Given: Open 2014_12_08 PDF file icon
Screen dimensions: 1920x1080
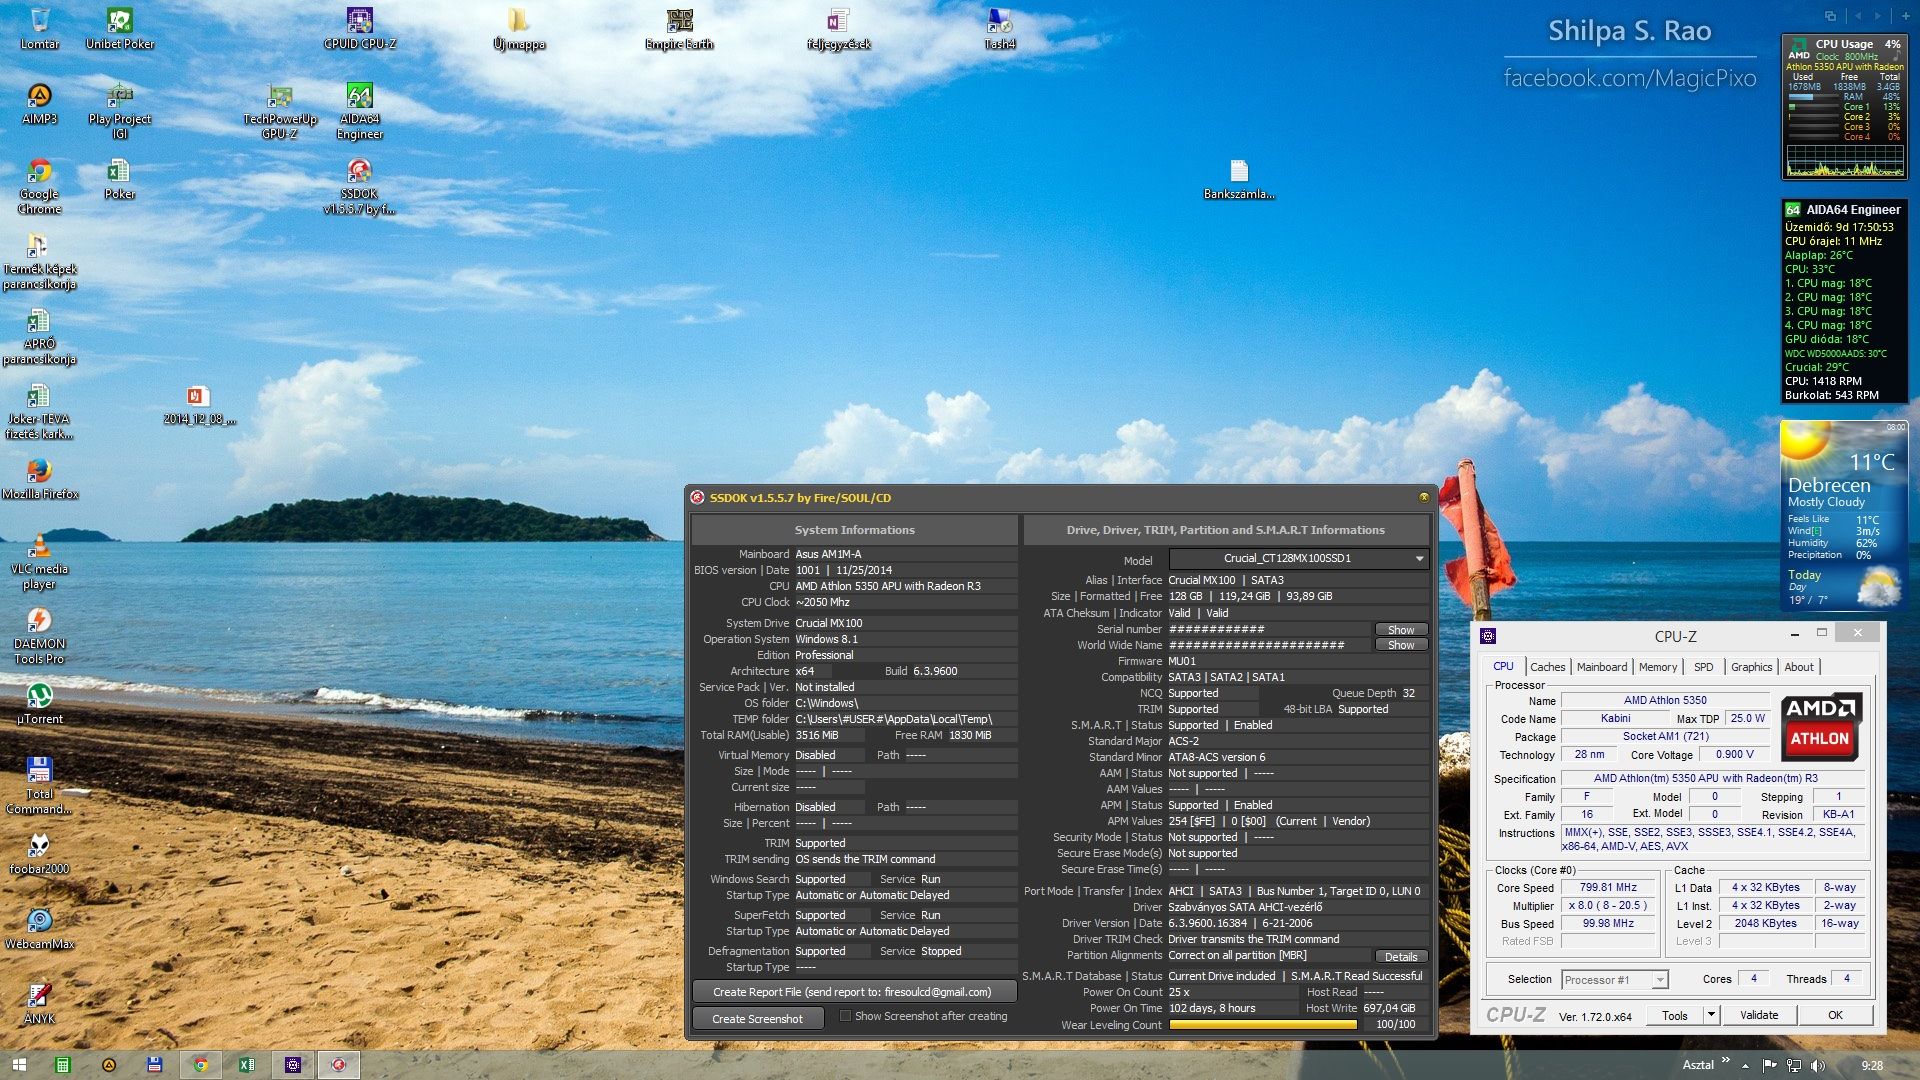Looking at the screenshot, I should 199,403.
